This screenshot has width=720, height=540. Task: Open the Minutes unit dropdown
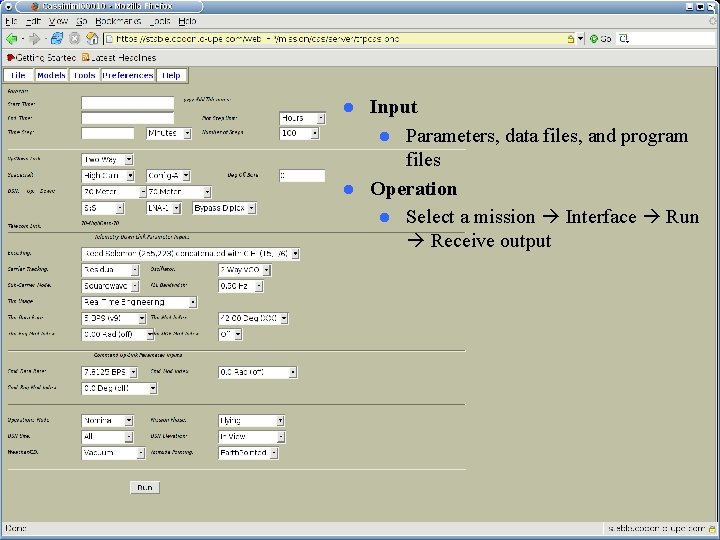point(169,133)
